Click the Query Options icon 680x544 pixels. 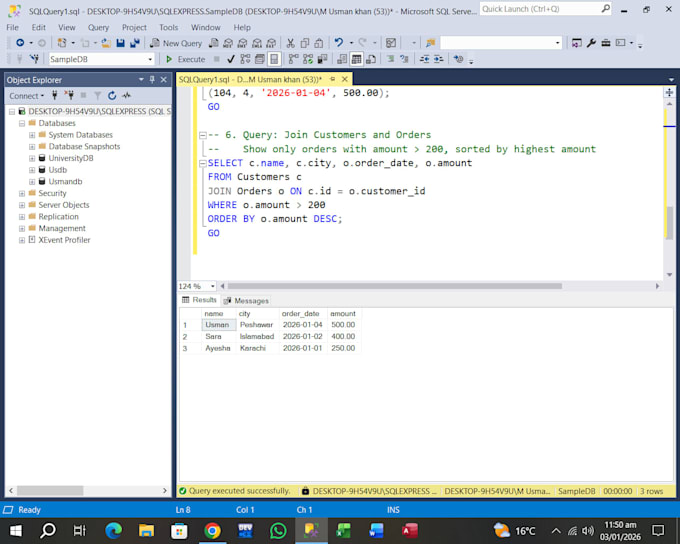coord(260,59)
